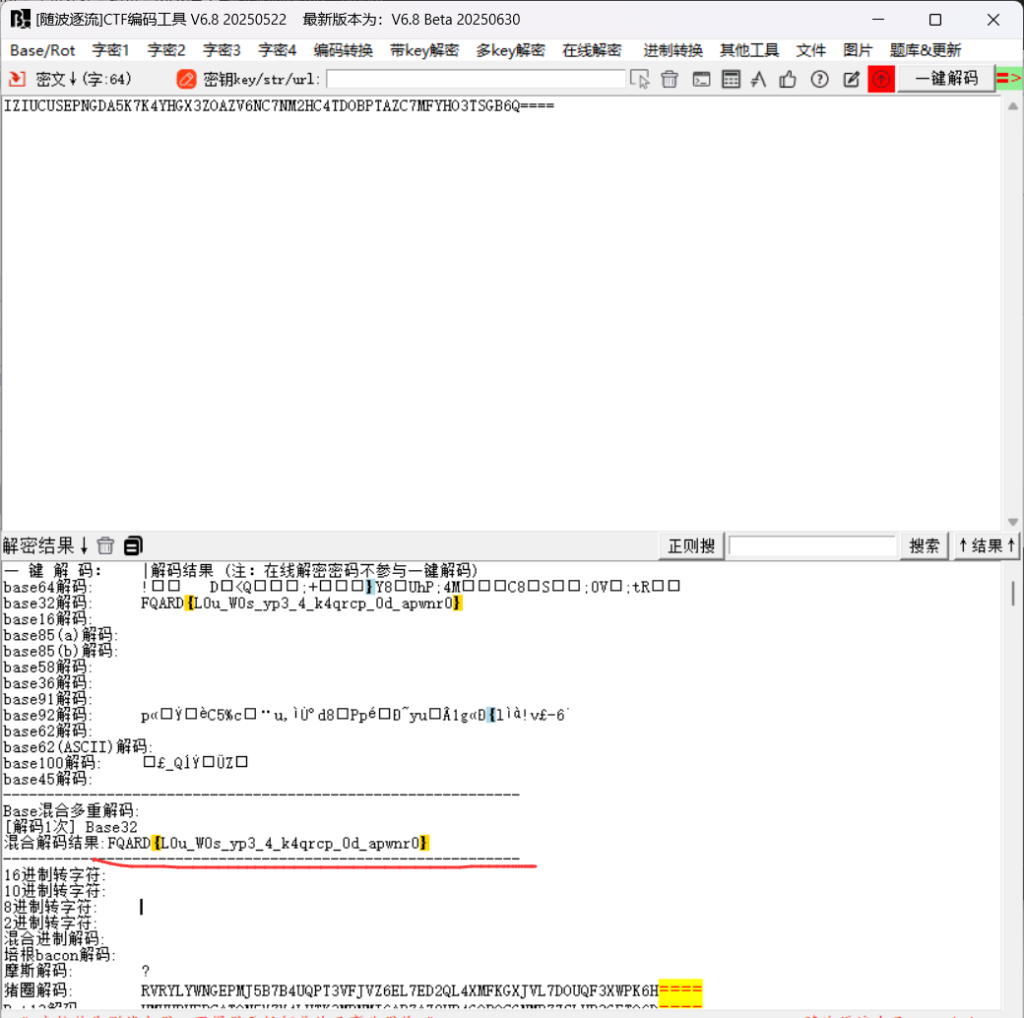Click the red upload arrow icon
The image size is (1024, 1018).
[x=881, y=79]
